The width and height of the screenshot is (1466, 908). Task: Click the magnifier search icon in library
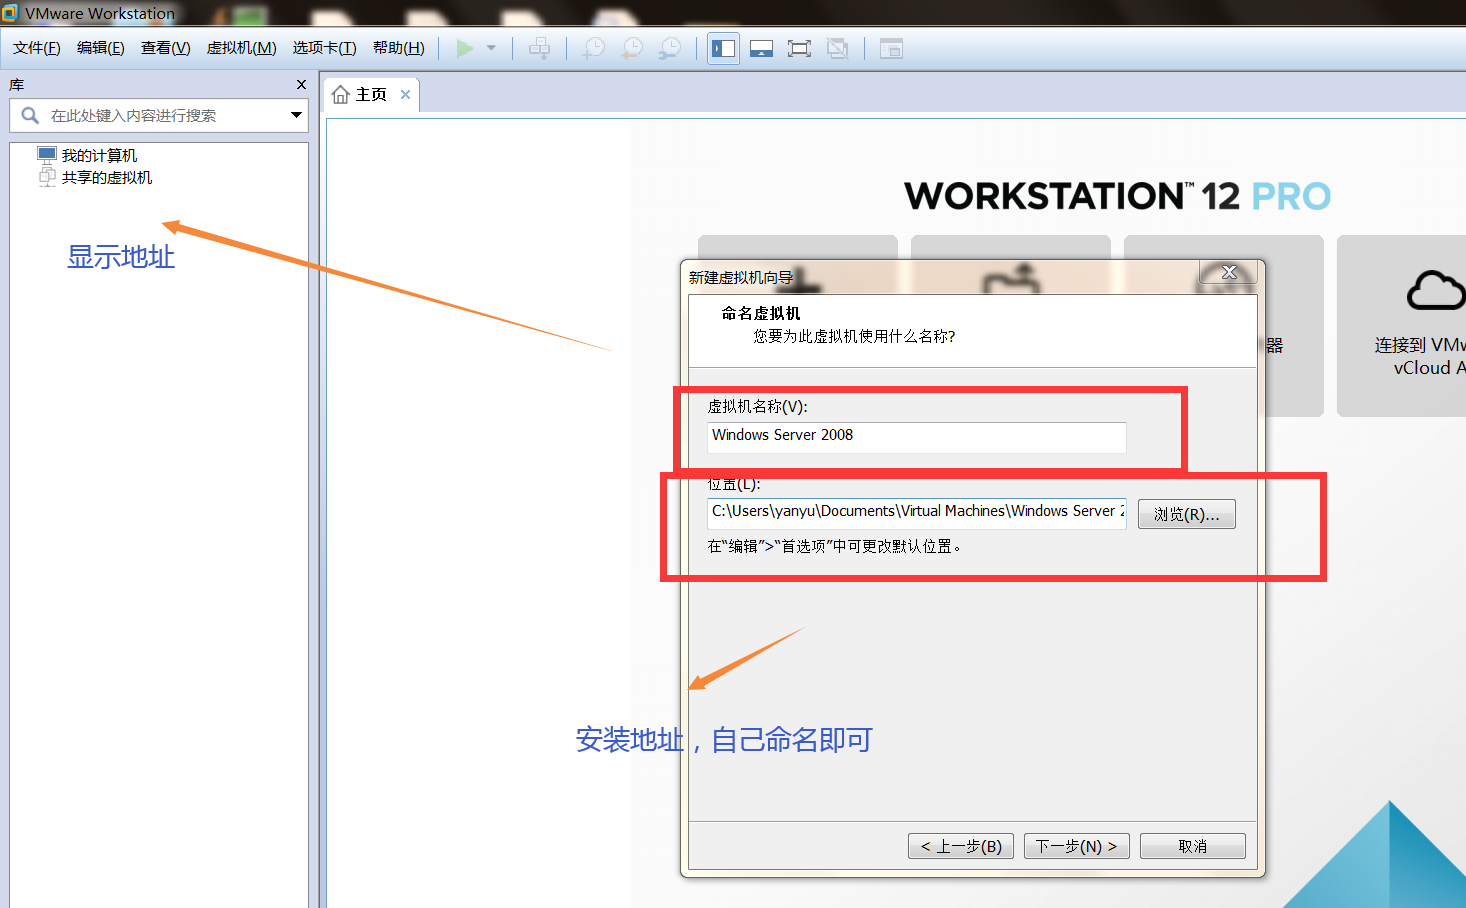point(30,115)
